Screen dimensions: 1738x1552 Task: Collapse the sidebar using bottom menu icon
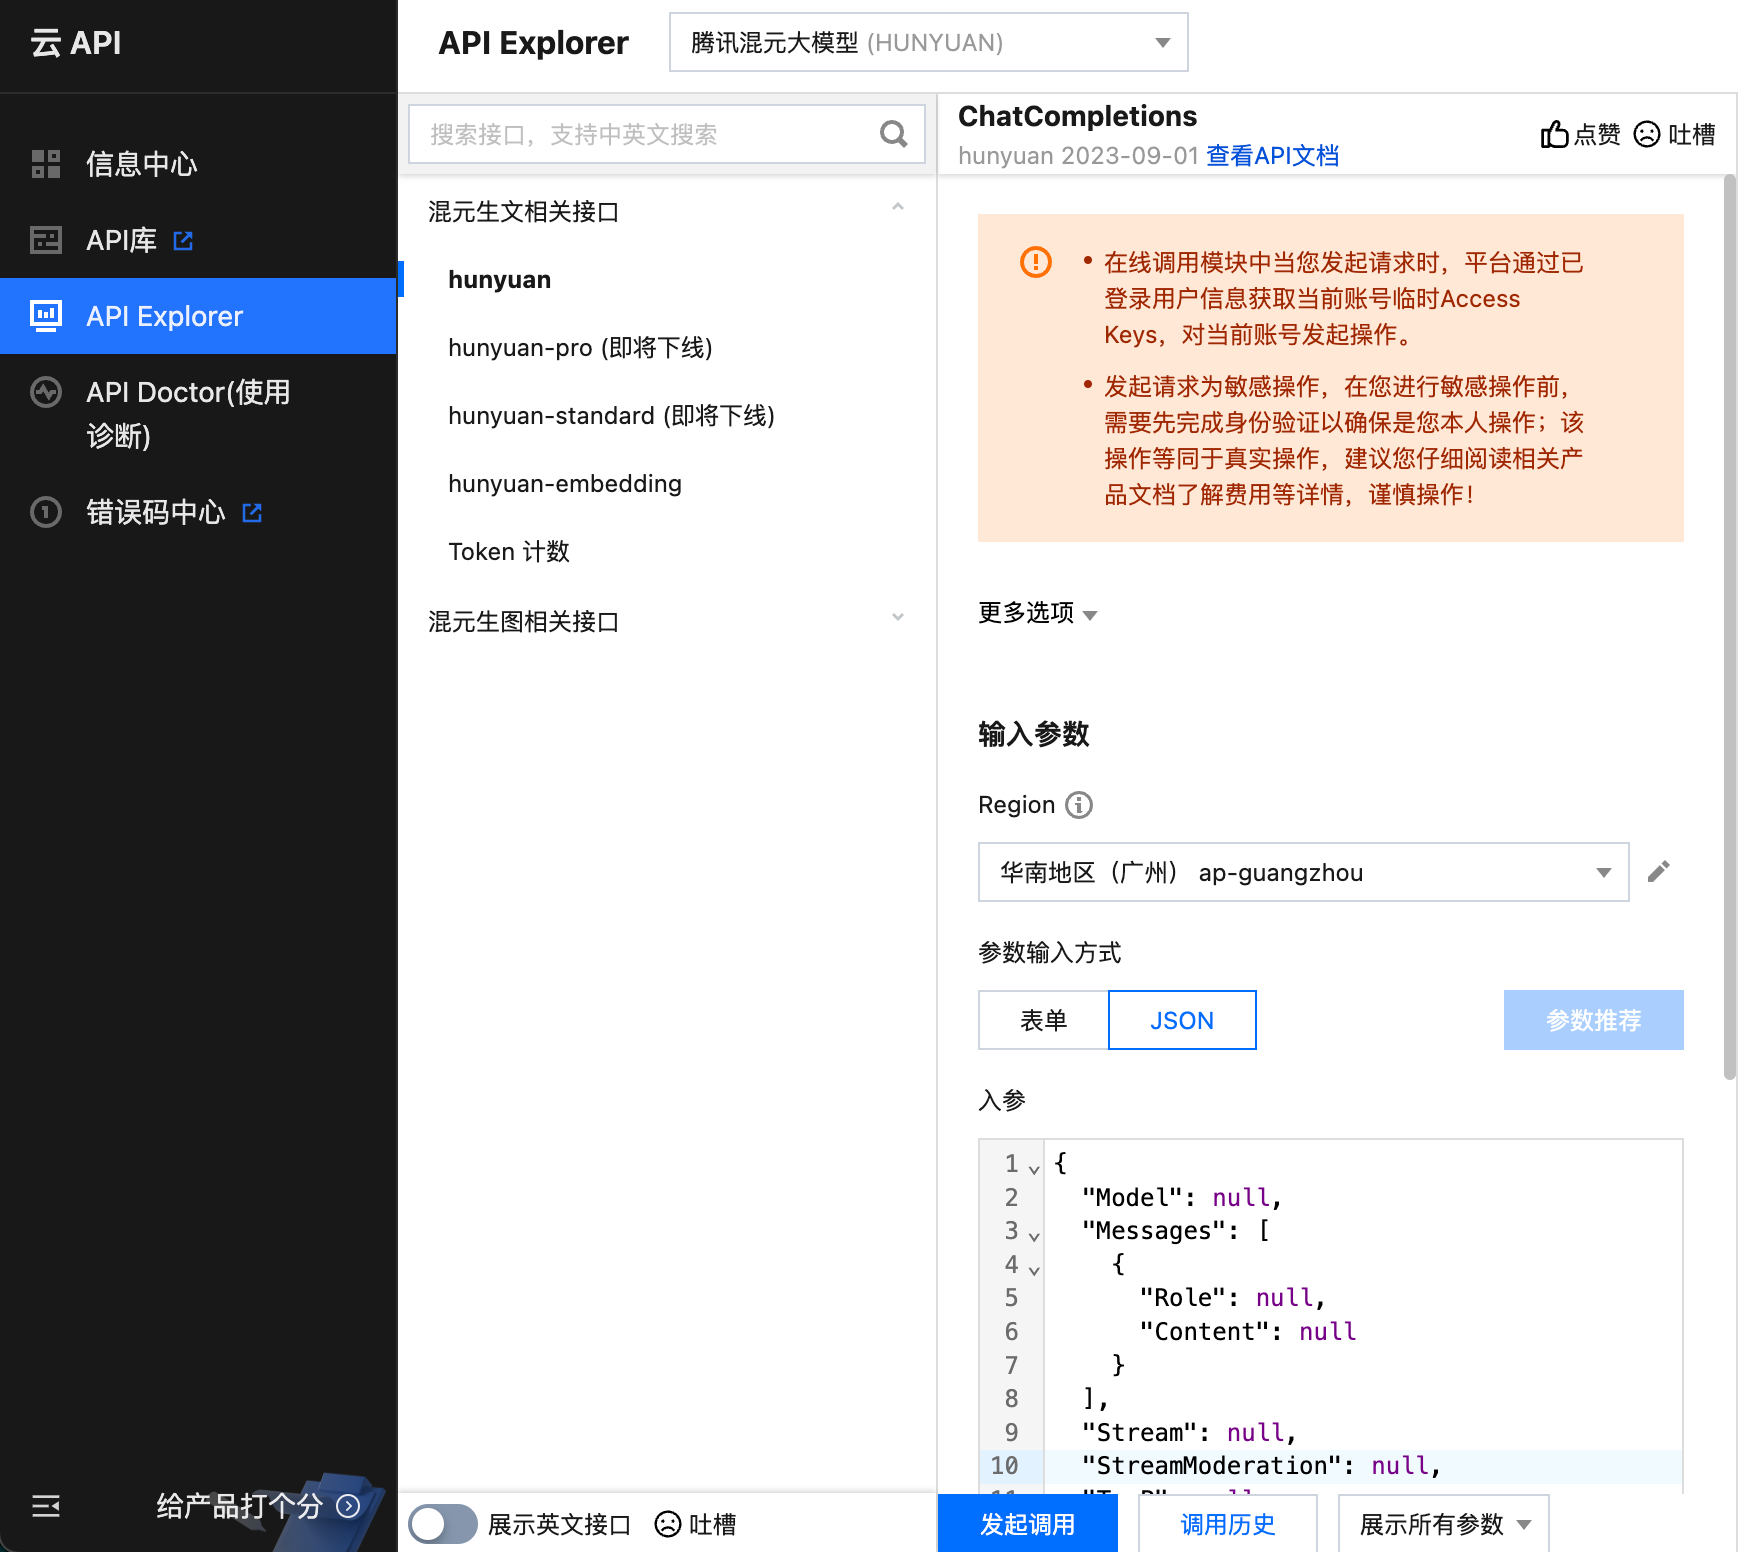[x=46, y=1506]
